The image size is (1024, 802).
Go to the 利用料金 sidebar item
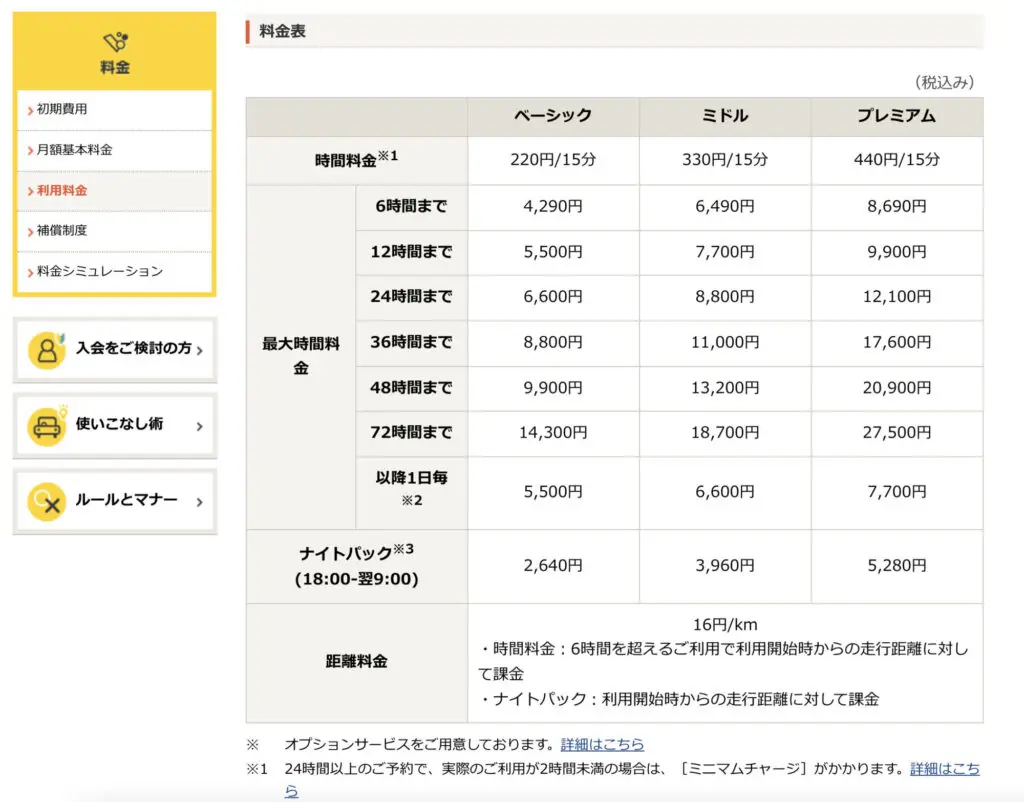pyautogui.click(x=62, y=190)
